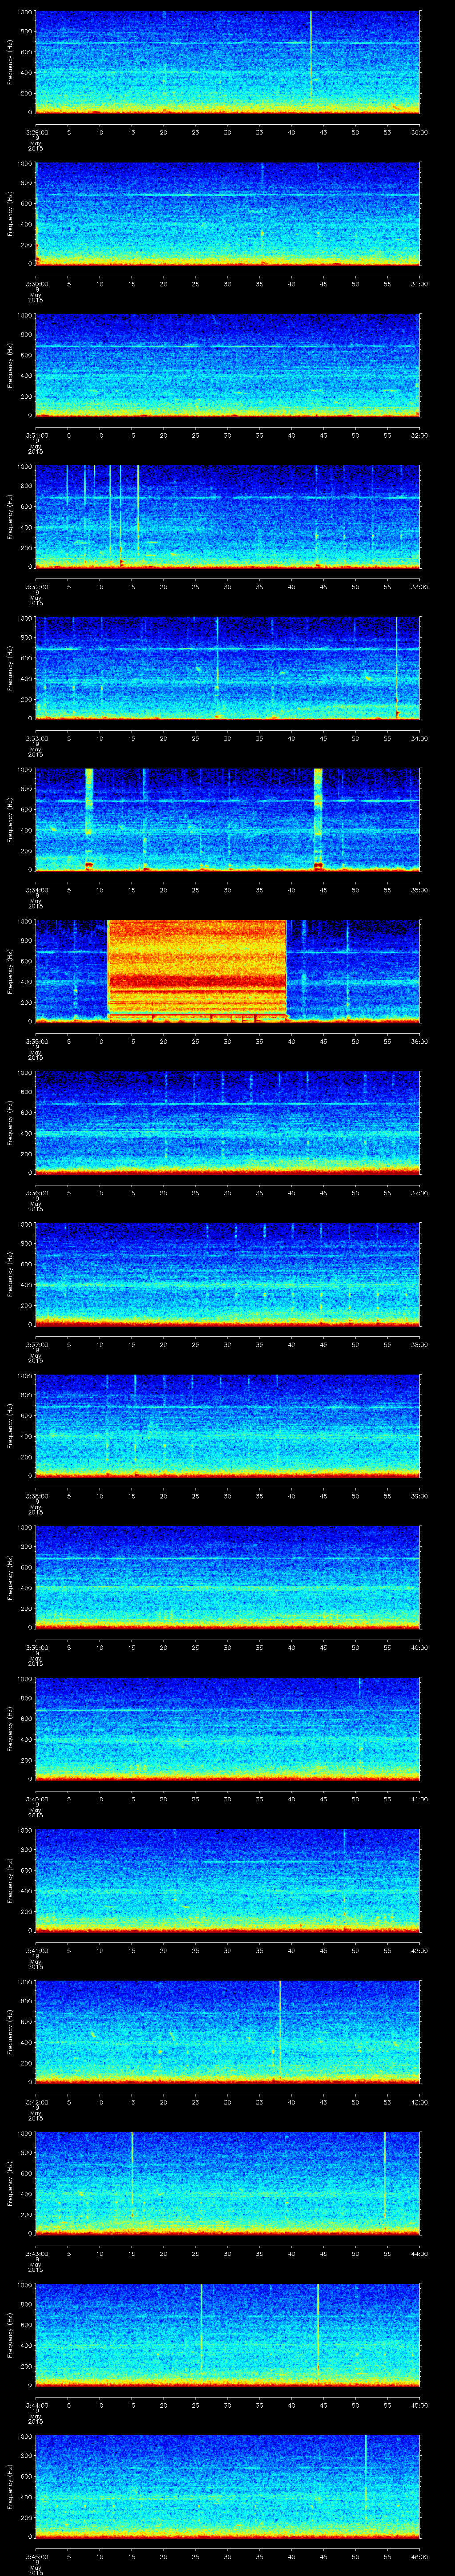Click the spectrogram panel starting at 3:33:00
The height and width of the screenshot is (2576, 455).
click(228, 668)
